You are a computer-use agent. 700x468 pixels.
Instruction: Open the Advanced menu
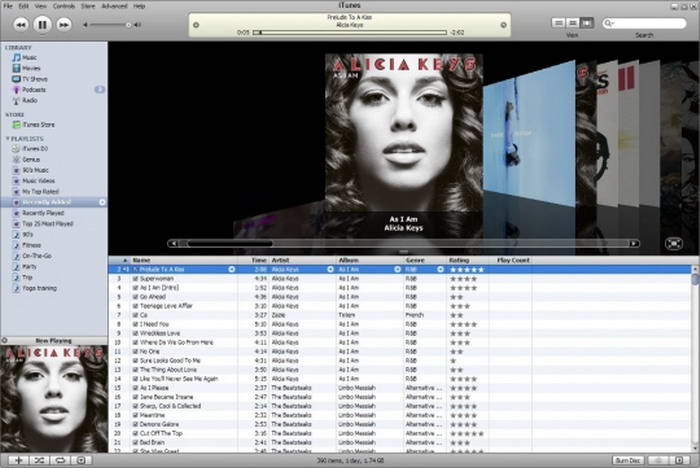(x=114, y=6)
